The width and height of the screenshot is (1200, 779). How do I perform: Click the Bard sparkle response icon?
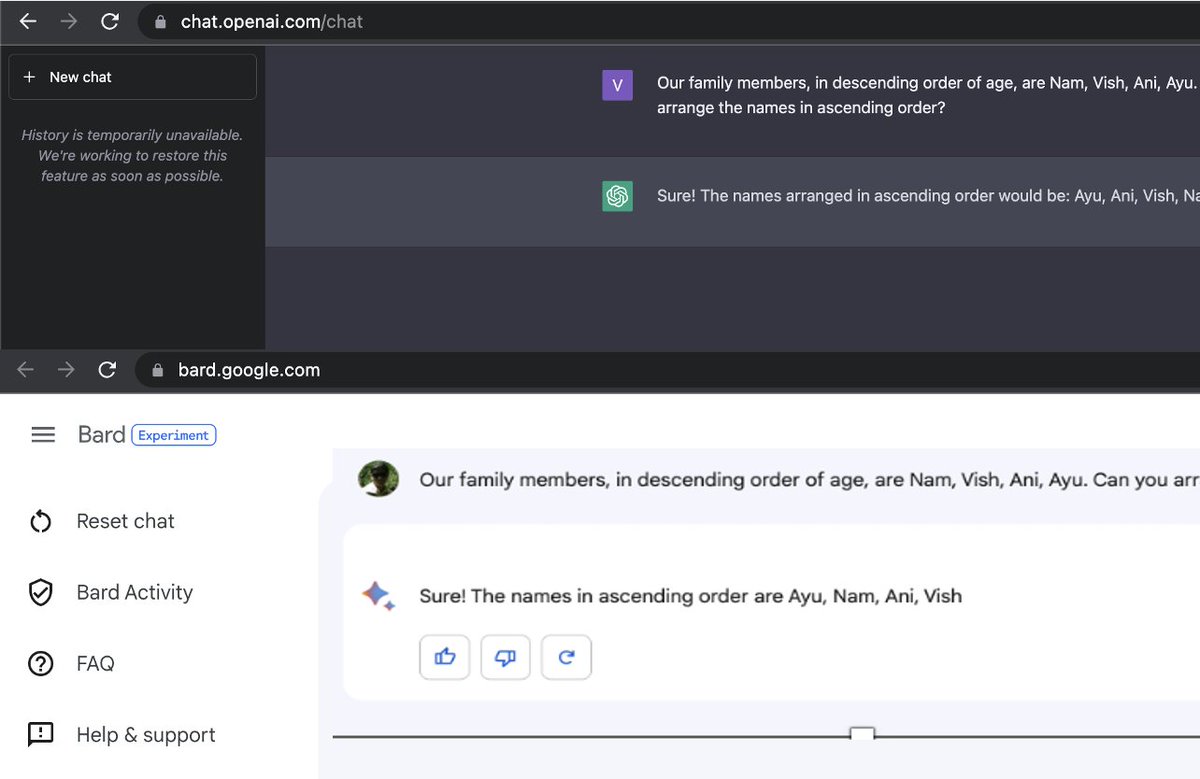pyautogui.click(x=378, y=596)
